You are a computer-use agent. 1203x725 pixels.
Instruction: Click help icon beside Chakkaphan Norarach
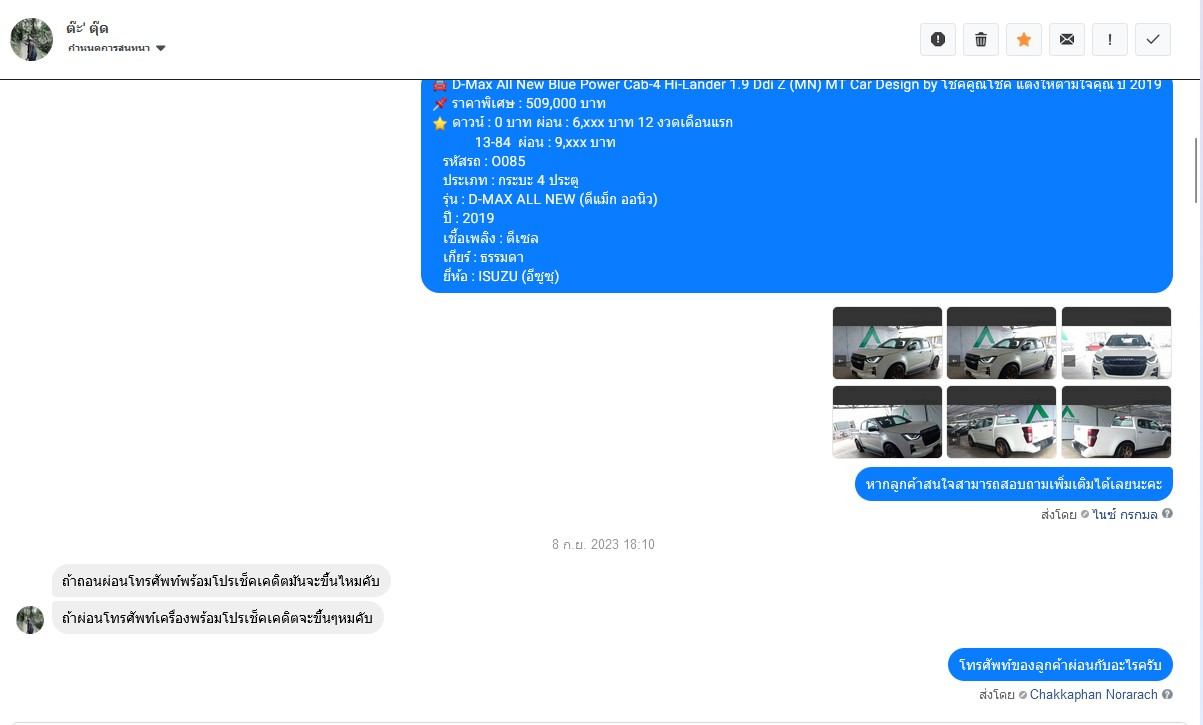[1167, 695]
